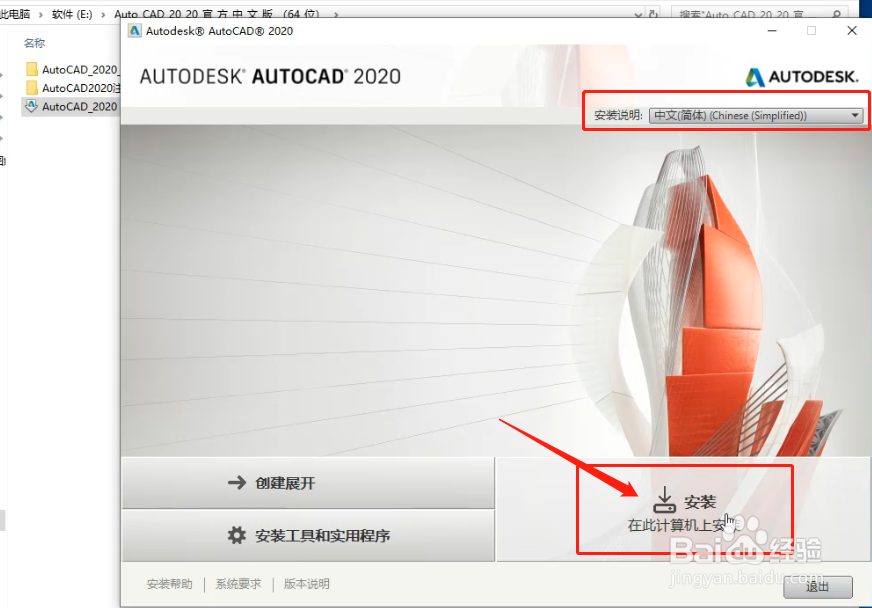Viewport: 872px width, 608px height.
Task: Click the installer icon next to AutoCAD_2020 file
Action: pos(32,106)
